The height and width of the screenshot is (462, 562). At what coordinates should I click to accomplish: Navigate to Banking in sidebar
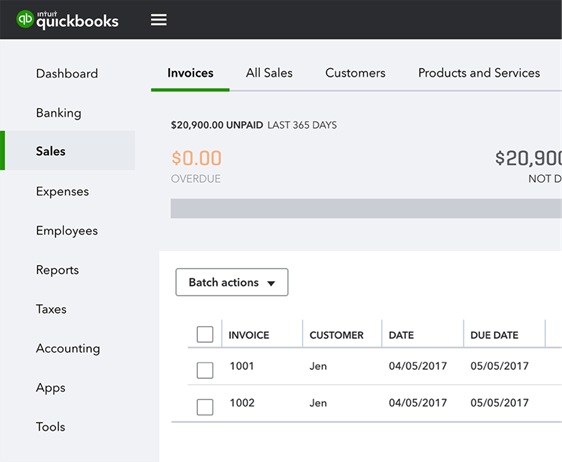coord(59,113)
